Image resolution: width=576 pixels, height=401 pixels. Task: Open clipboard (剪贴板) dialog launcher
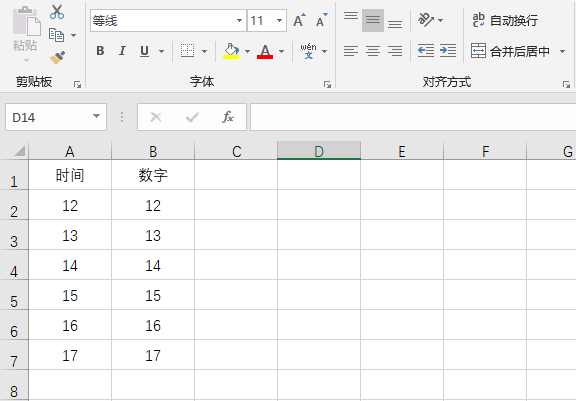(77, 84)
